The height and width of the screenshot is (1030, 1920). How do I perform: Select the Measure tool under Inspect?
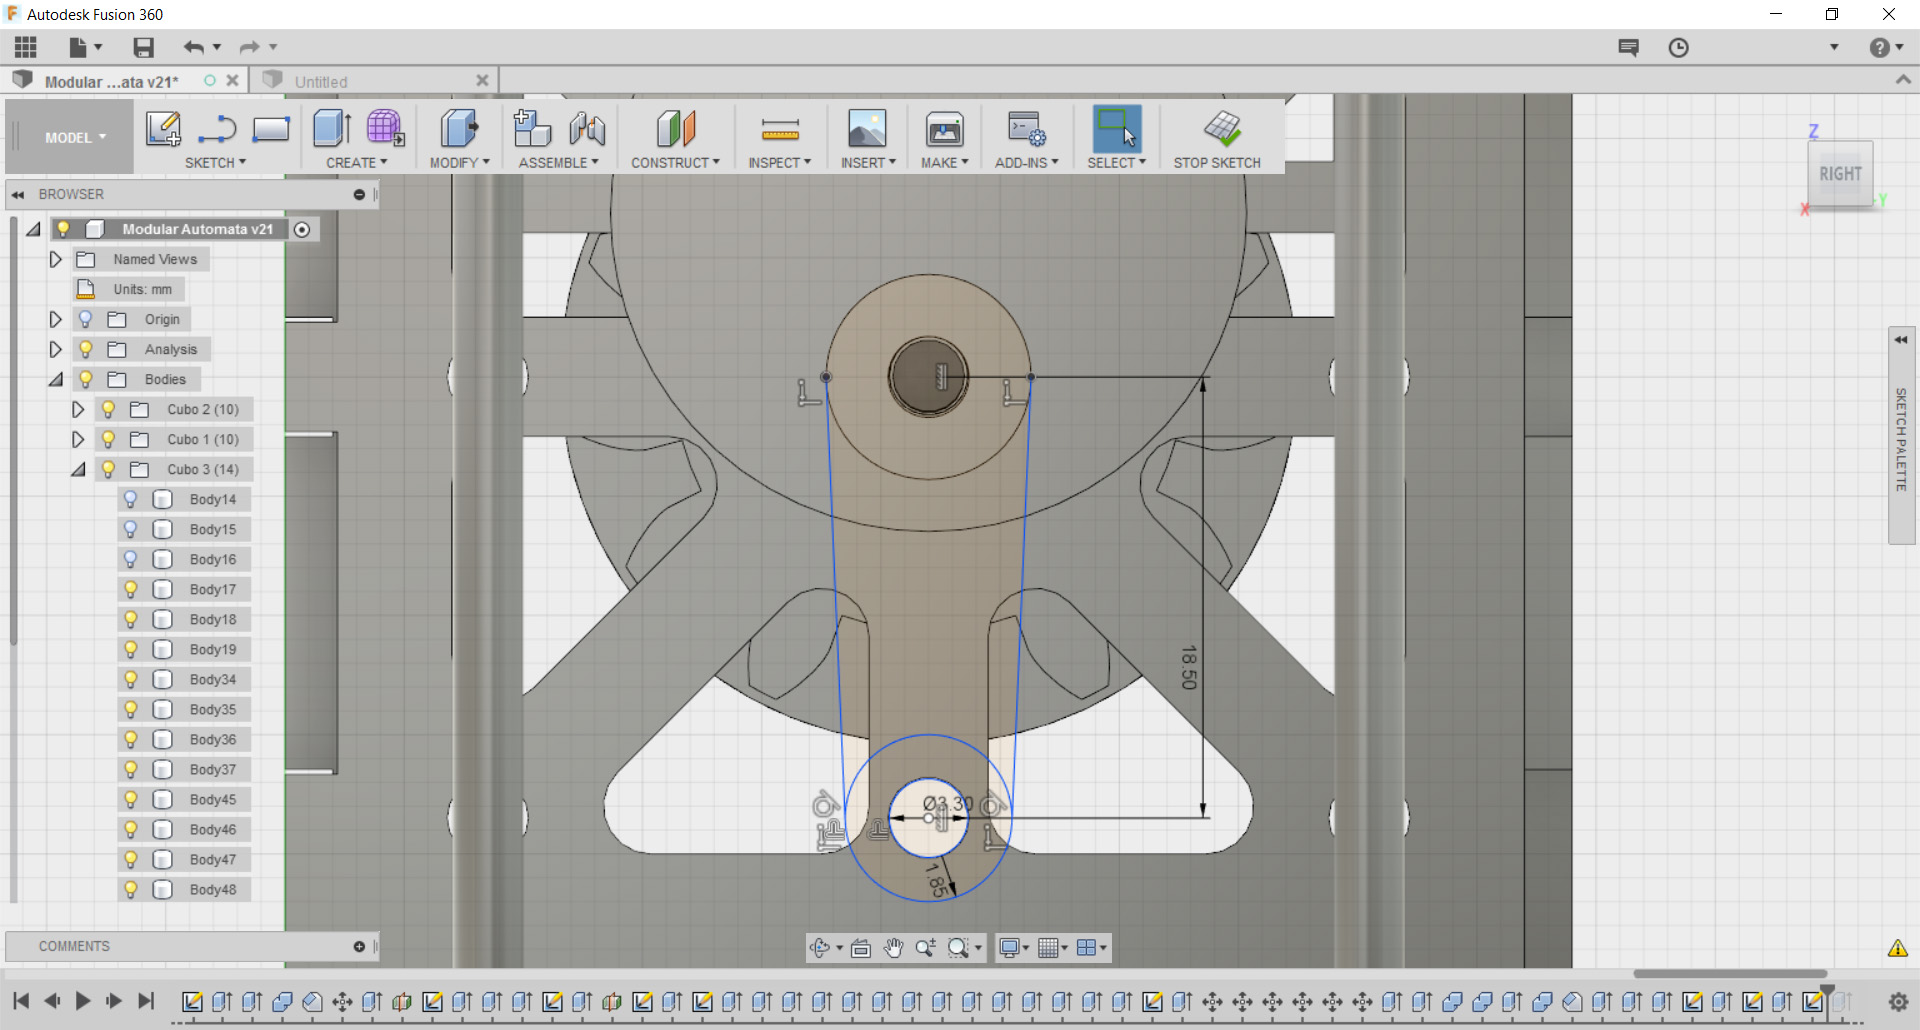coord(780,130)
